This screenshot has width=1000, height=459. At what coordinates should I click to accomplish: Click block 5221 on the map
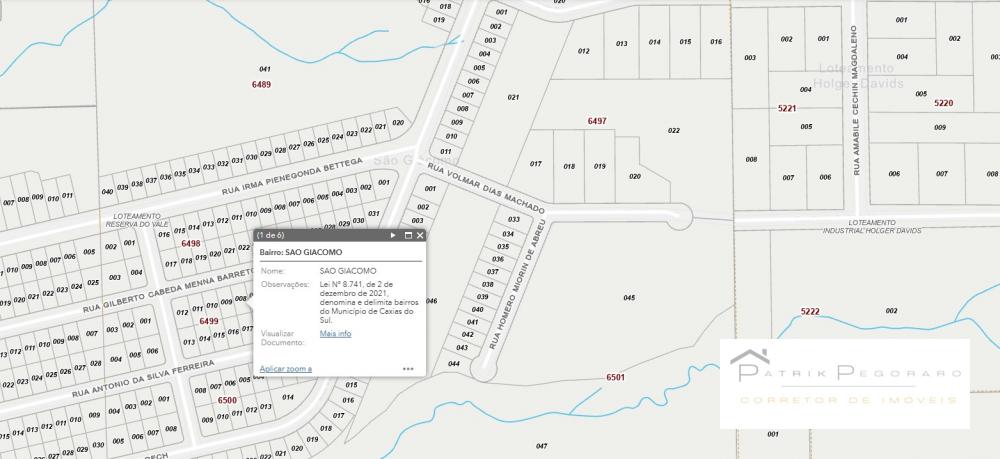click(x=787, y=108)
